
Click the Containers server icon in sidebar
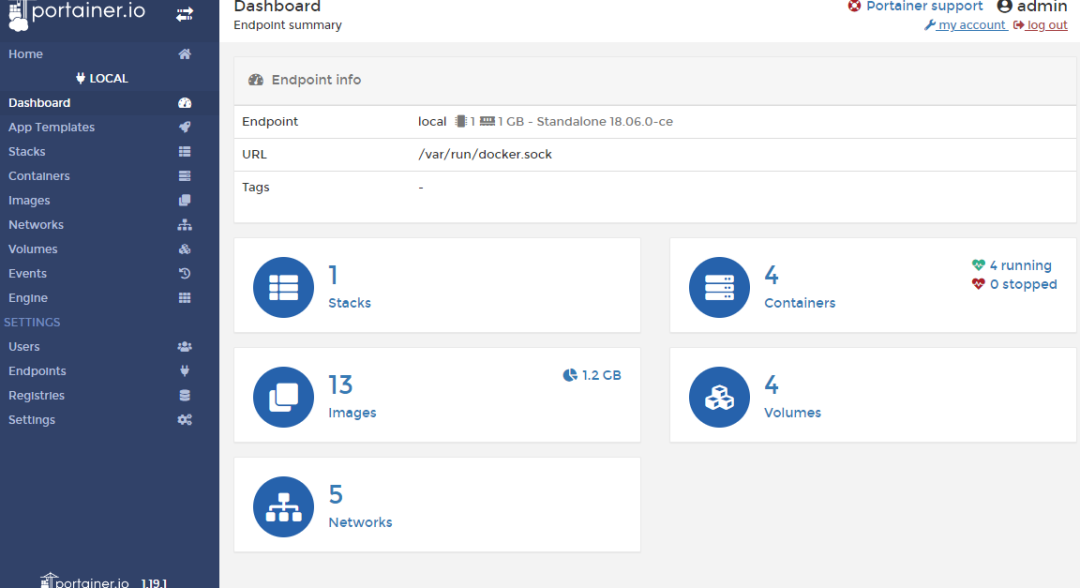(185, 176)
